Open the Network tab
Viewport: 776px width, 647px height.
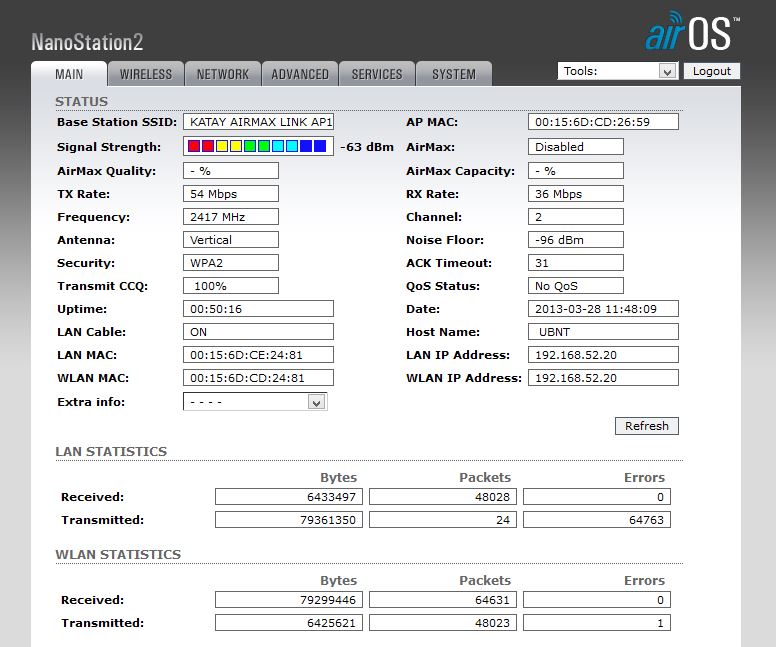pos(223,74)
